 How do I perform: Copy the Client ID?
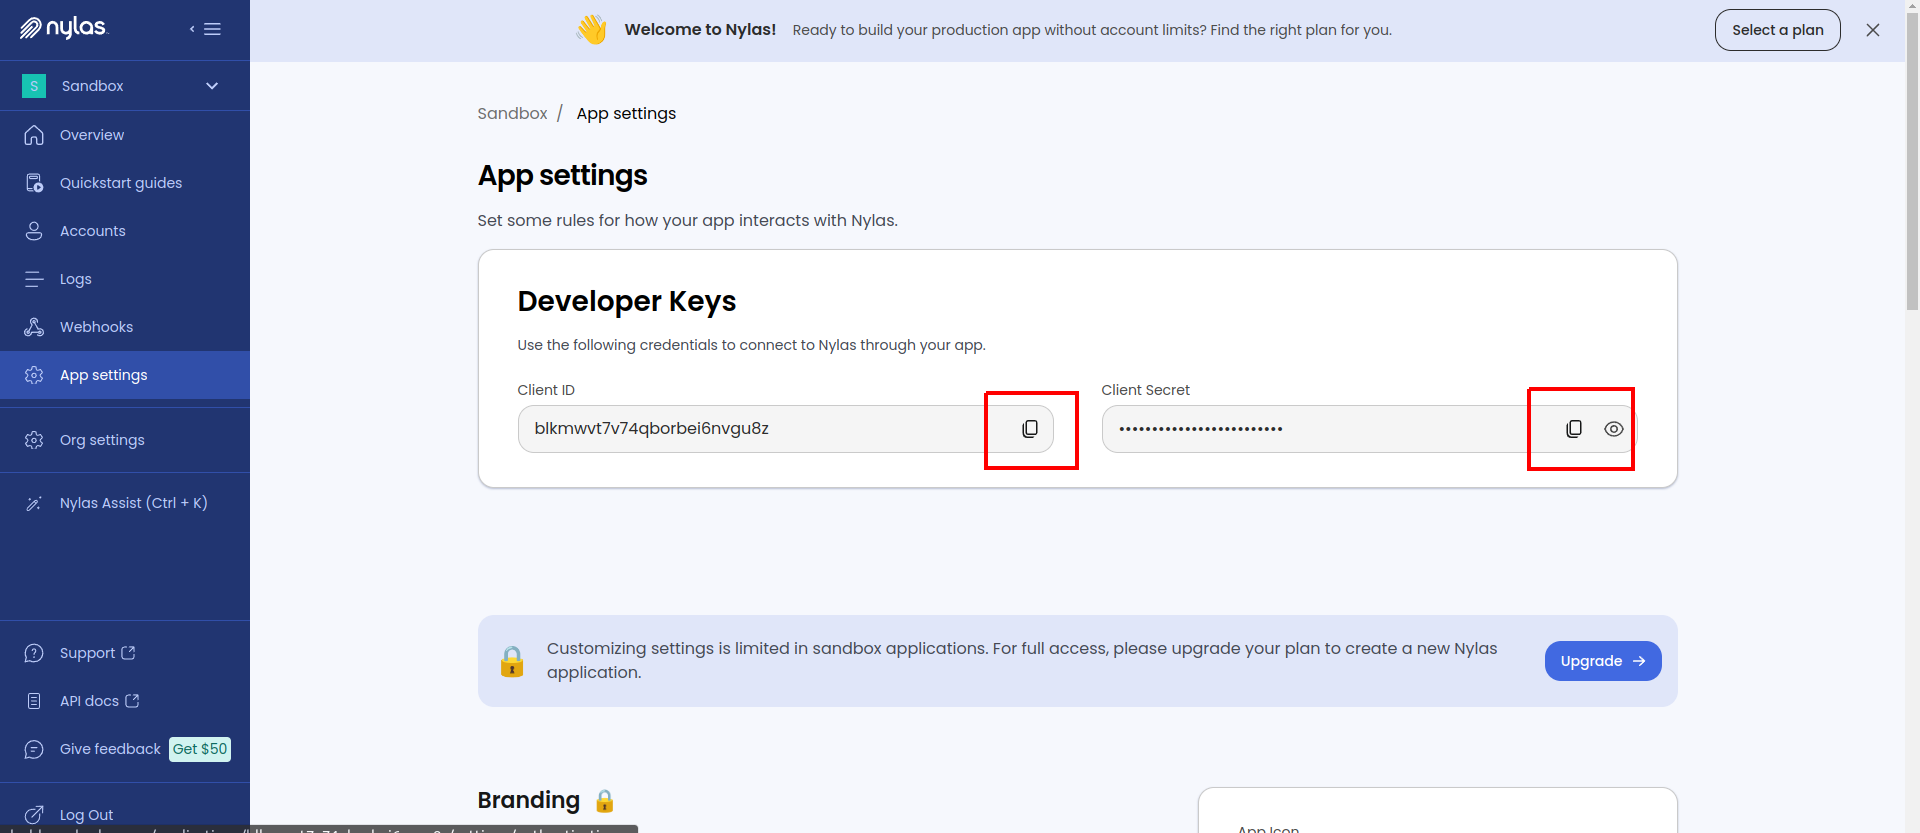tap(1030, 429)
